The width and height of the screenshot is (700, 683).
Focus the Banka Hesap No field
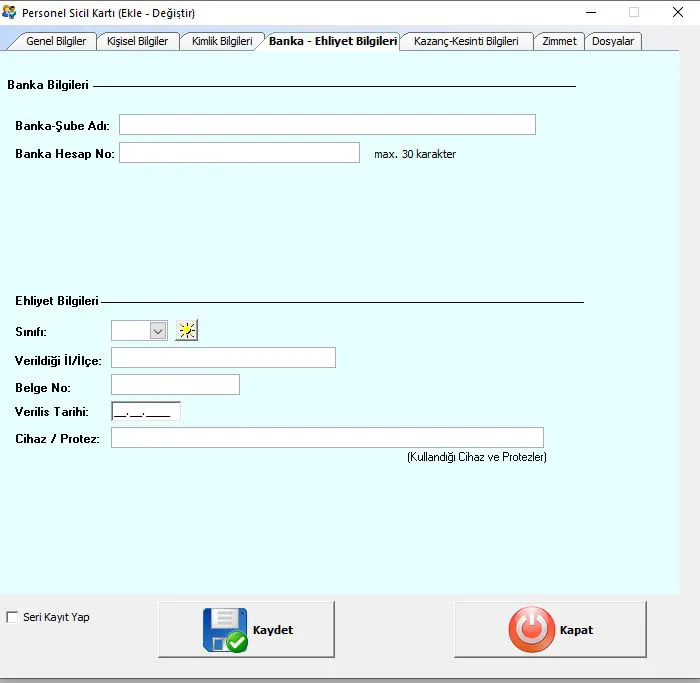[x=239, y=153]
